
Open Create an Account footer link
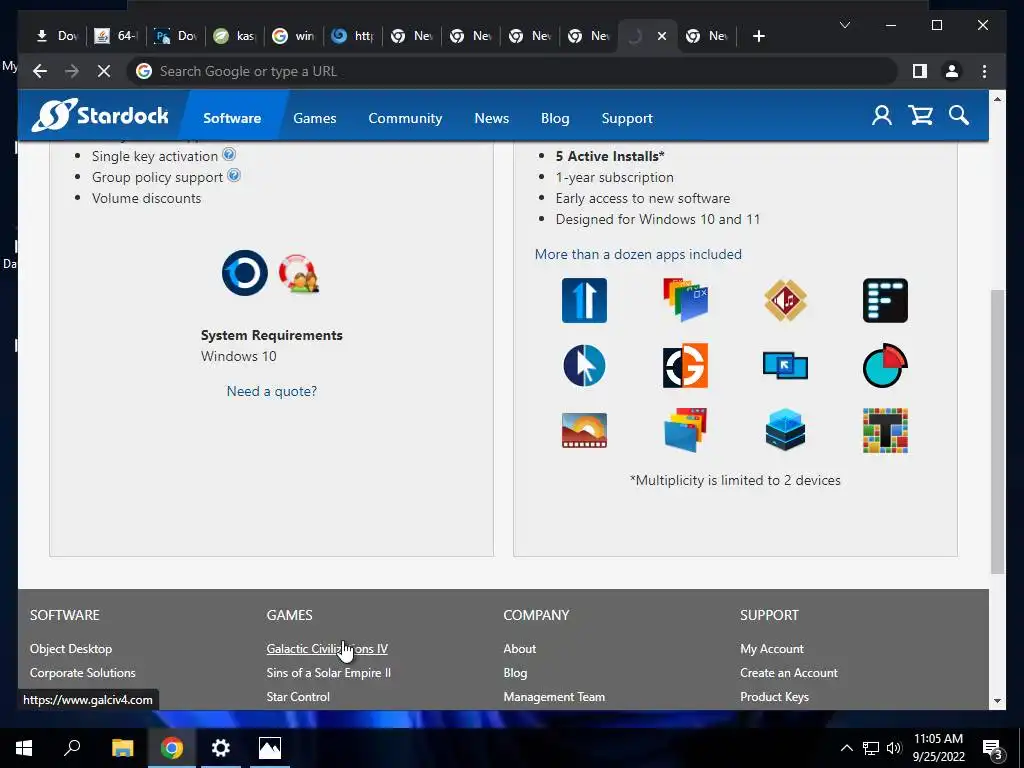pos(789,673)
